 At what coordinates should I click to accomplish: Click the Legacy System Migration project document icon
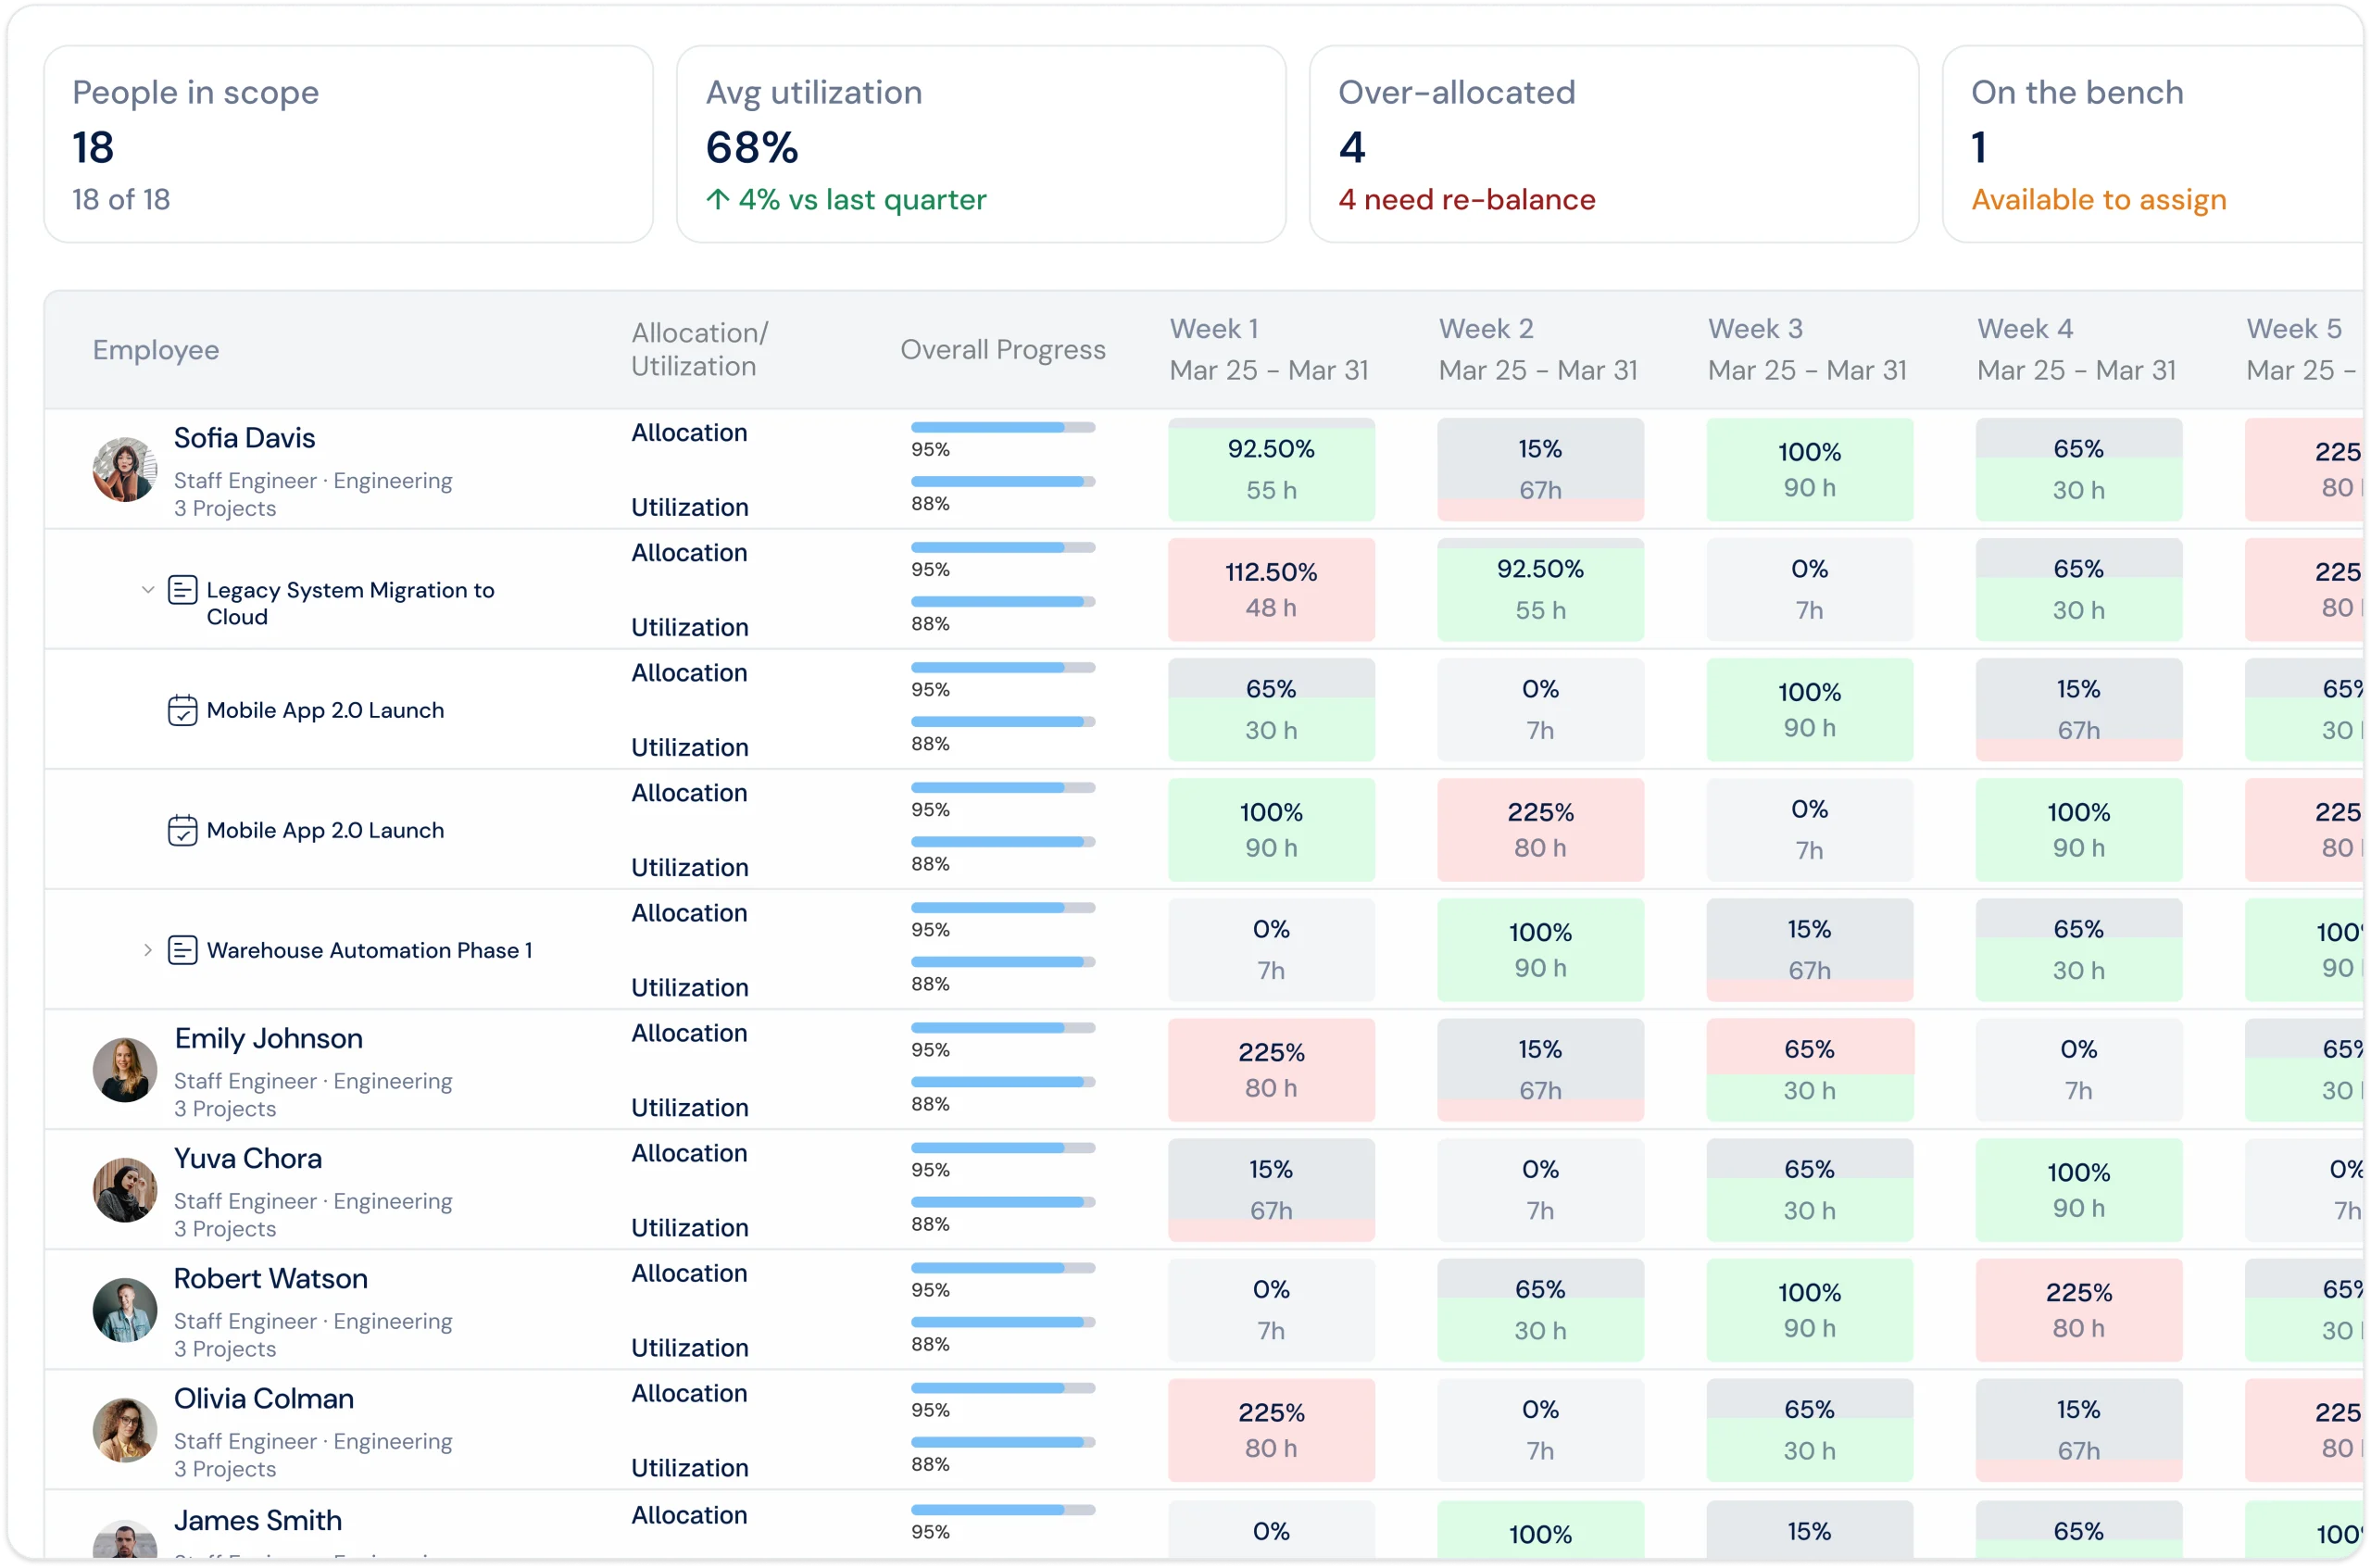click(182, 590)
